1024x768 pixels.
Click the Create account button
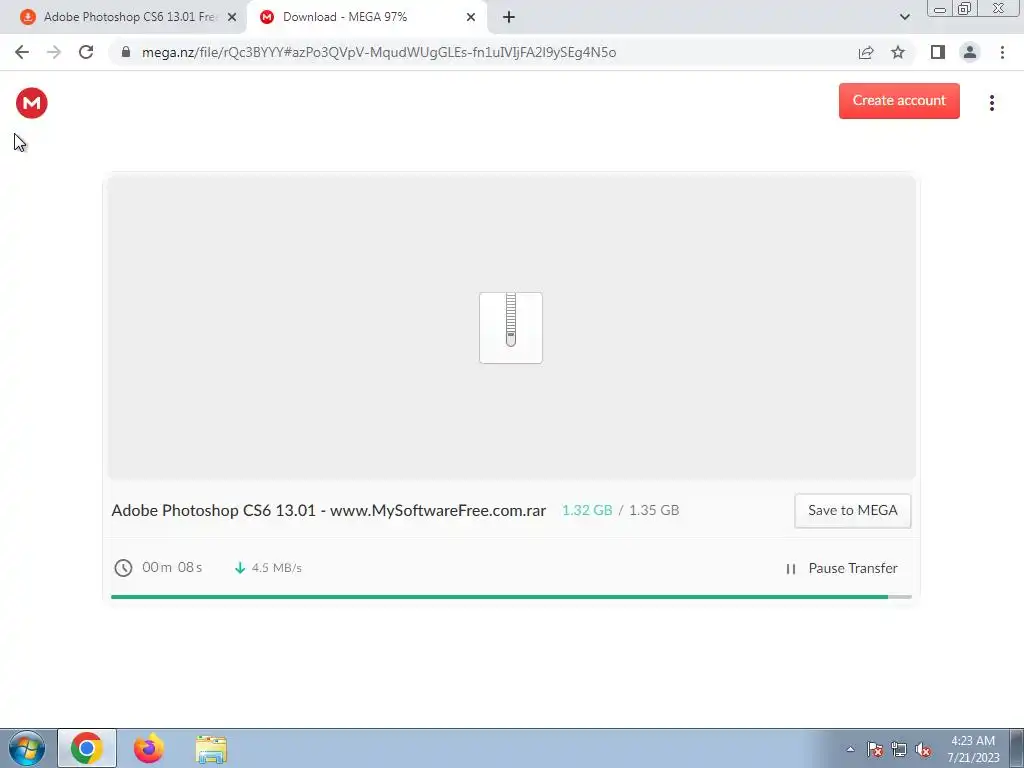pos(899,101)
